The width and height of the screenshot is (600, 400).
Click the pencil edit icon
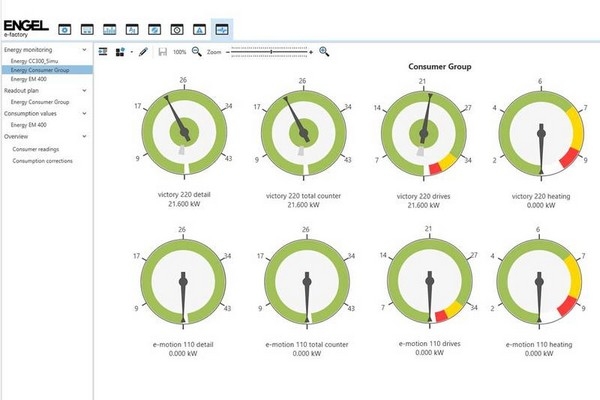coord(143,52)
